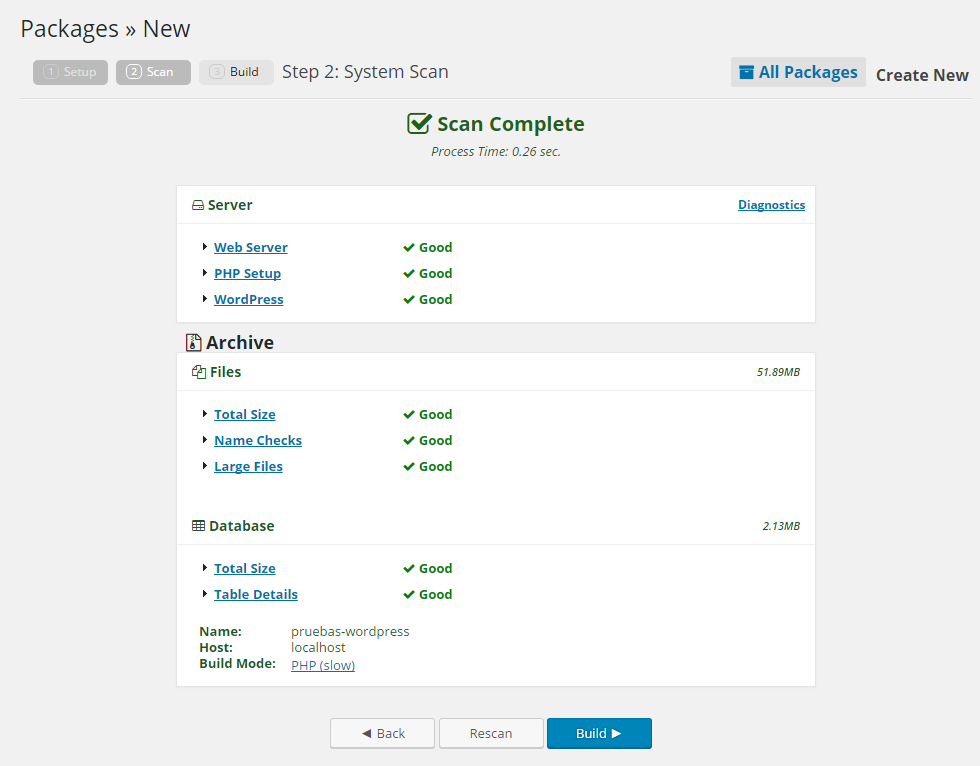
Task: Click the Files section icon
Action: tap(198, 372)
